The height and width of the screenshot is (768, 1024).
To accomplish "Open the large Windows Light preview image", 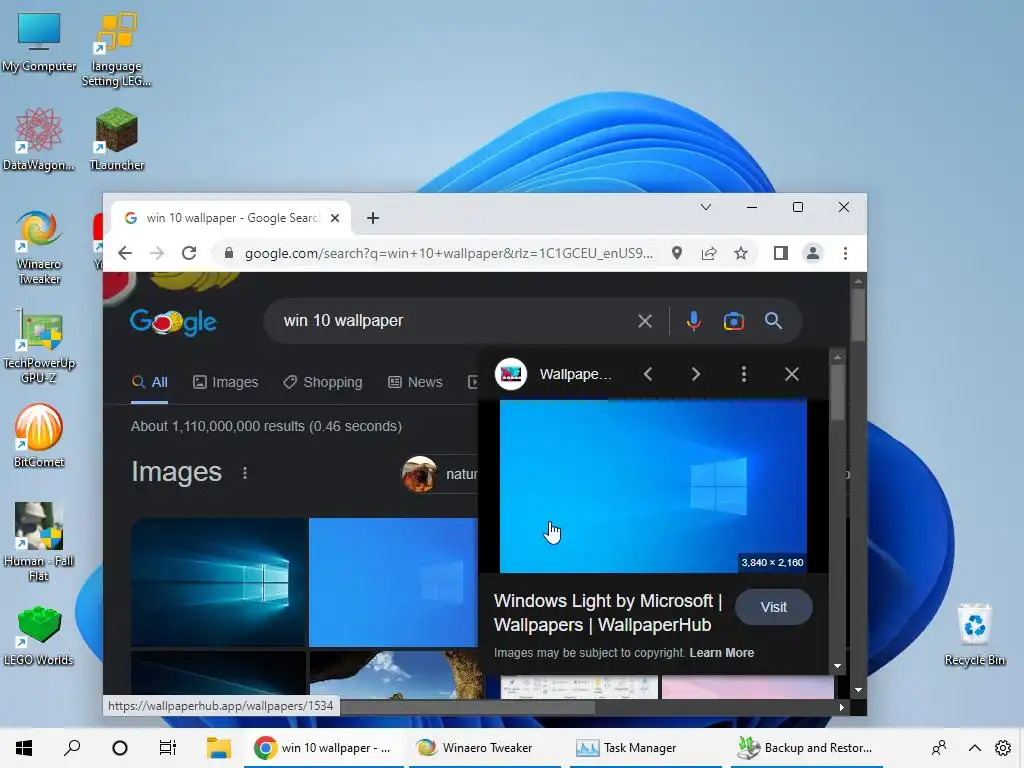I will [x=653, y=486].
